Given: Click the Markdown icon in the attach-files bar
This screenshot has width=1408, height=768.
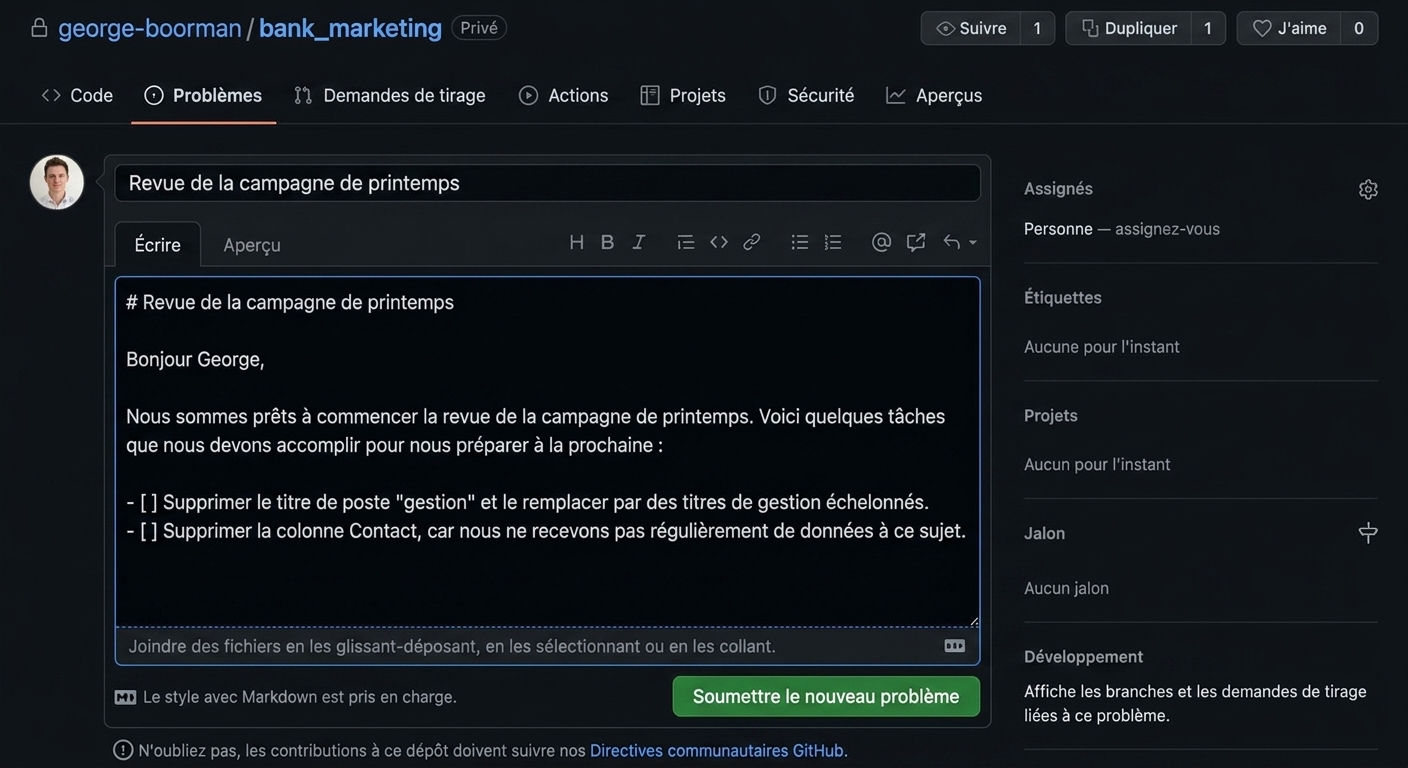Looking at the screenshot, I should [x=955, y=646].
